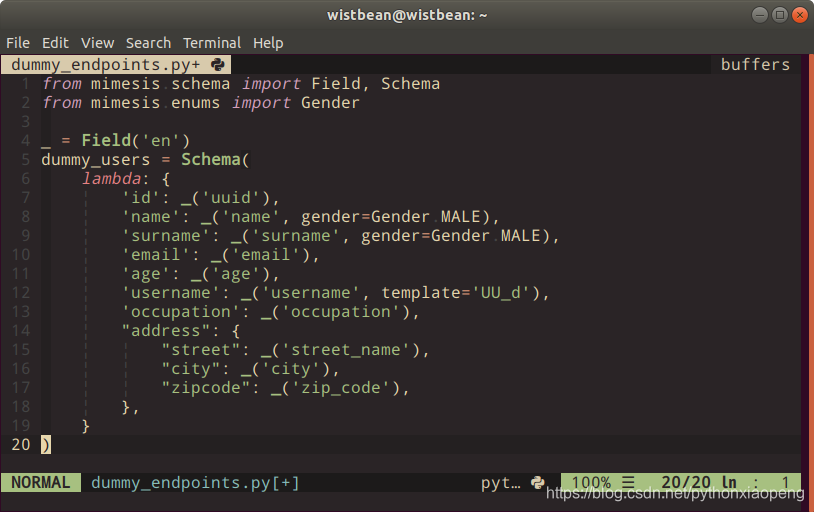Viewport: 814px width, 512px height.
Task: Click the 'age' key on line 11
Action: coord(146,274)
